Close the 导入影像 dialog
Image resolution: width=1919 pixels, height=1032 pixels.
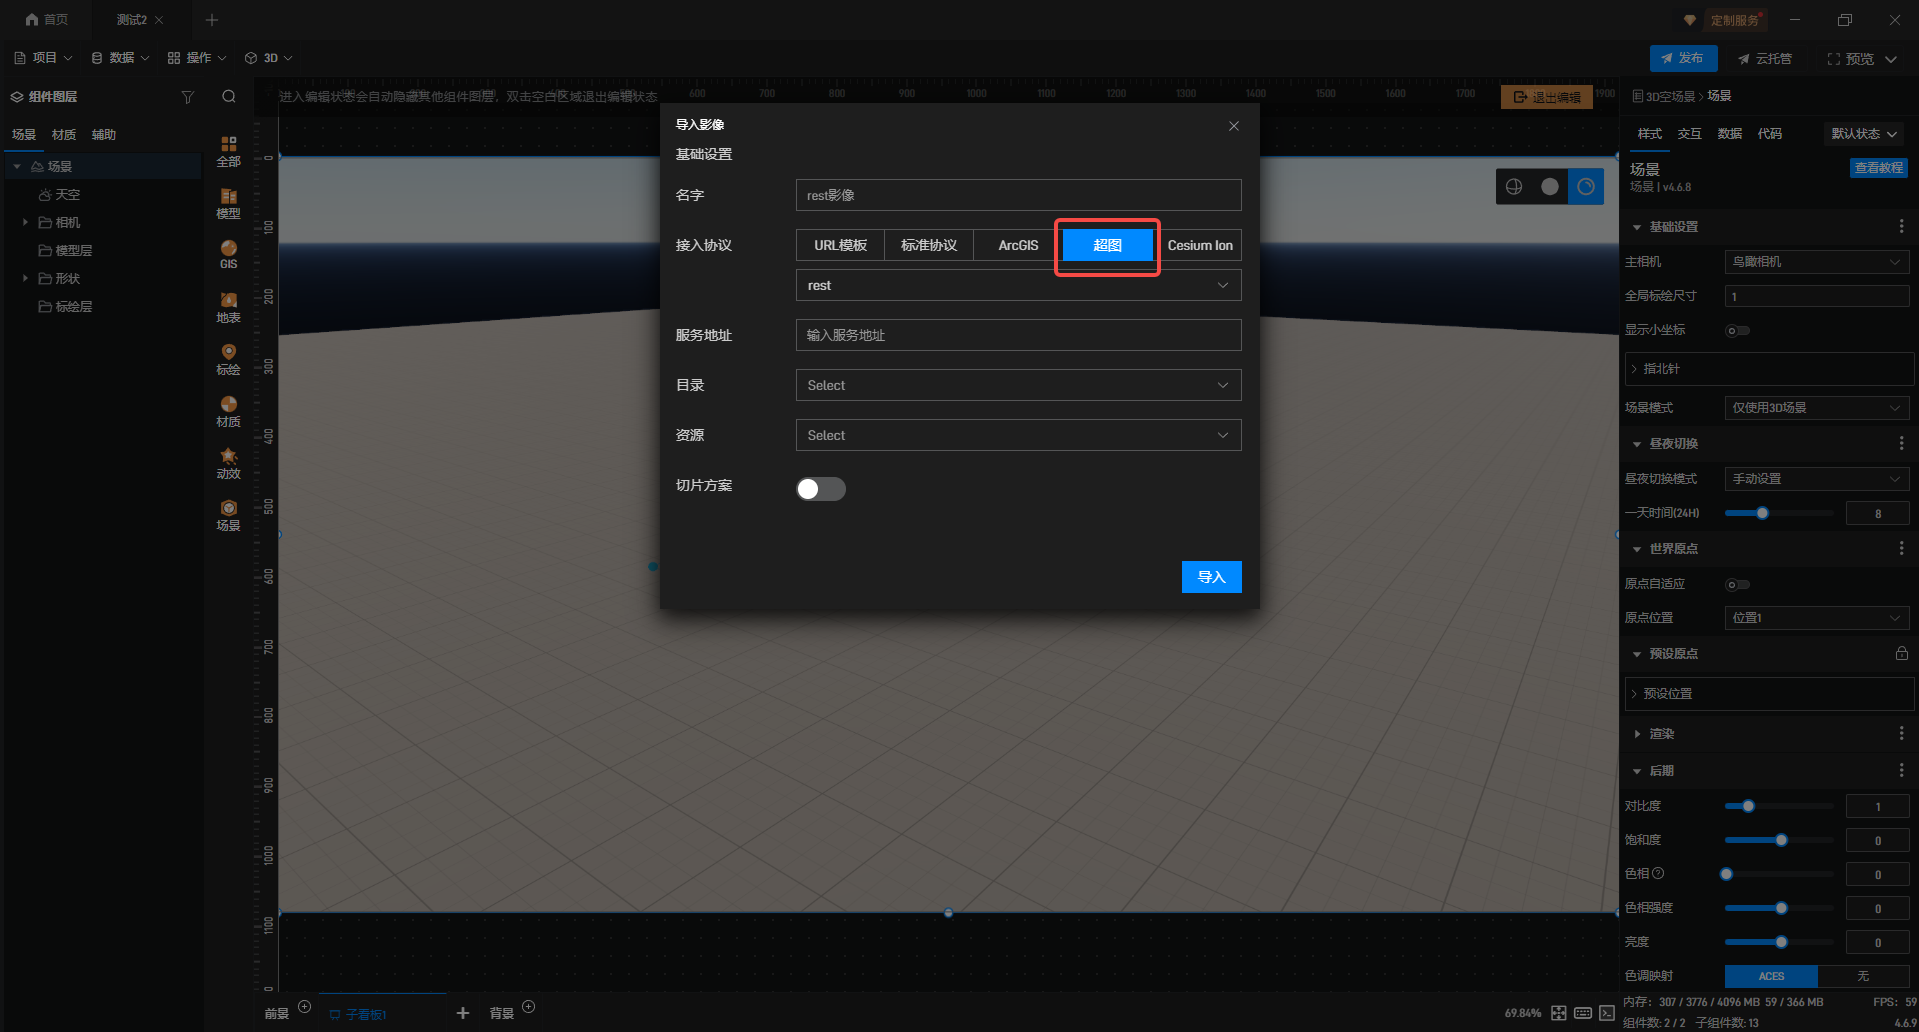(x=1233, y=126)
